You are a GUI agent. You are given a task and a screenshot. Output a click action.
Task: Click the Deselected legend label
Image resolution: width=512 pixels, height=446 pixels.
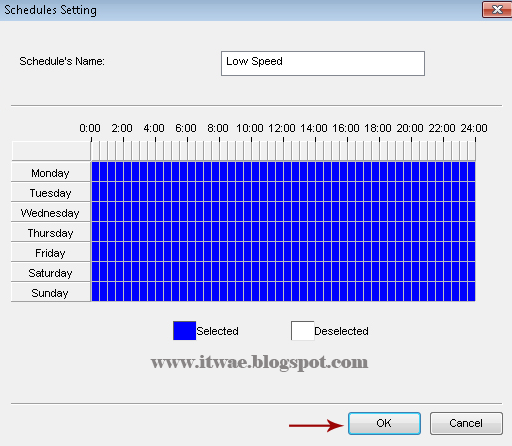[341, 331]
